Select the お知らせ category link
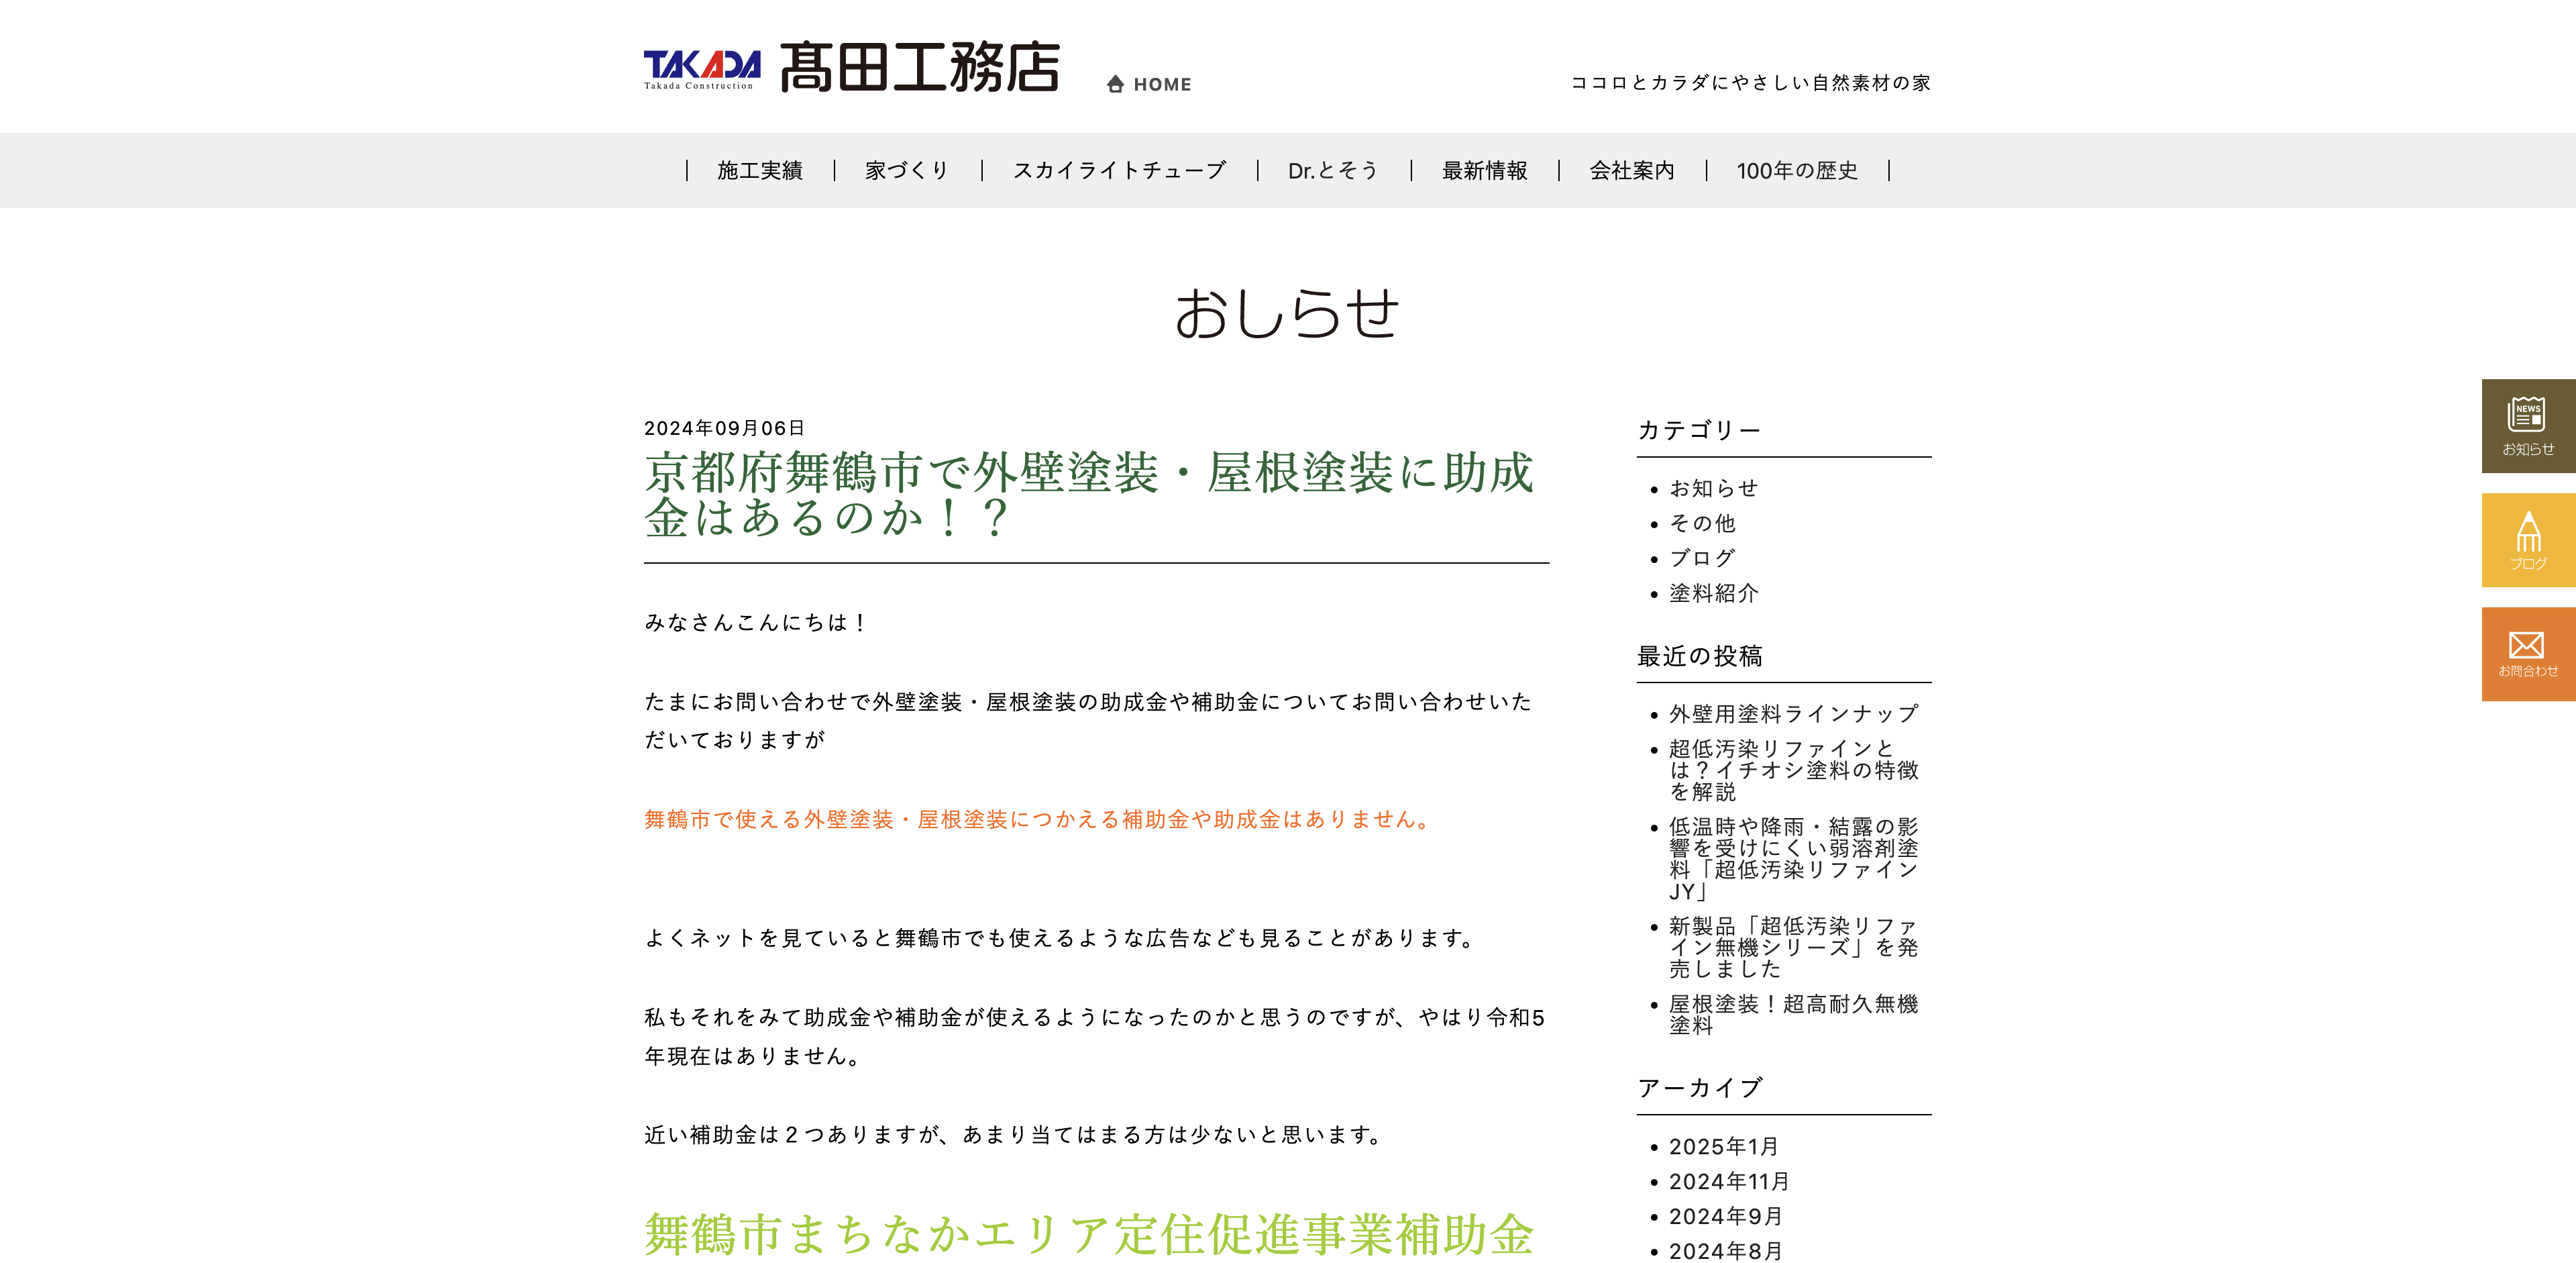 point(1714,488)
